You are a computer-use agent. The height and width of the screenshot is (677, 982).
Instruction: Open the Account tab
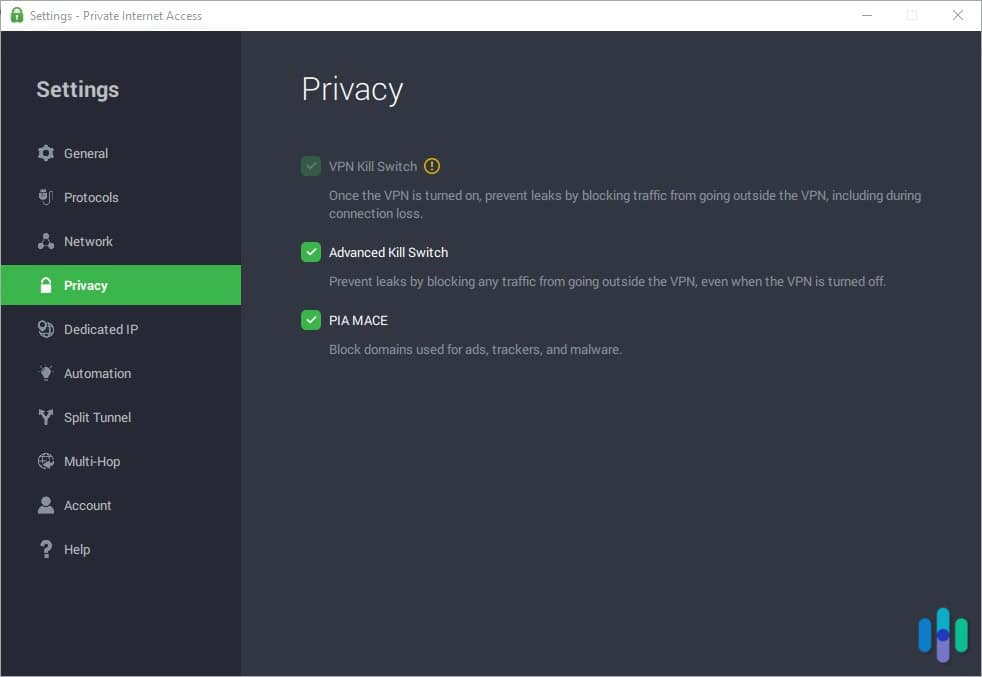point(121,505)
